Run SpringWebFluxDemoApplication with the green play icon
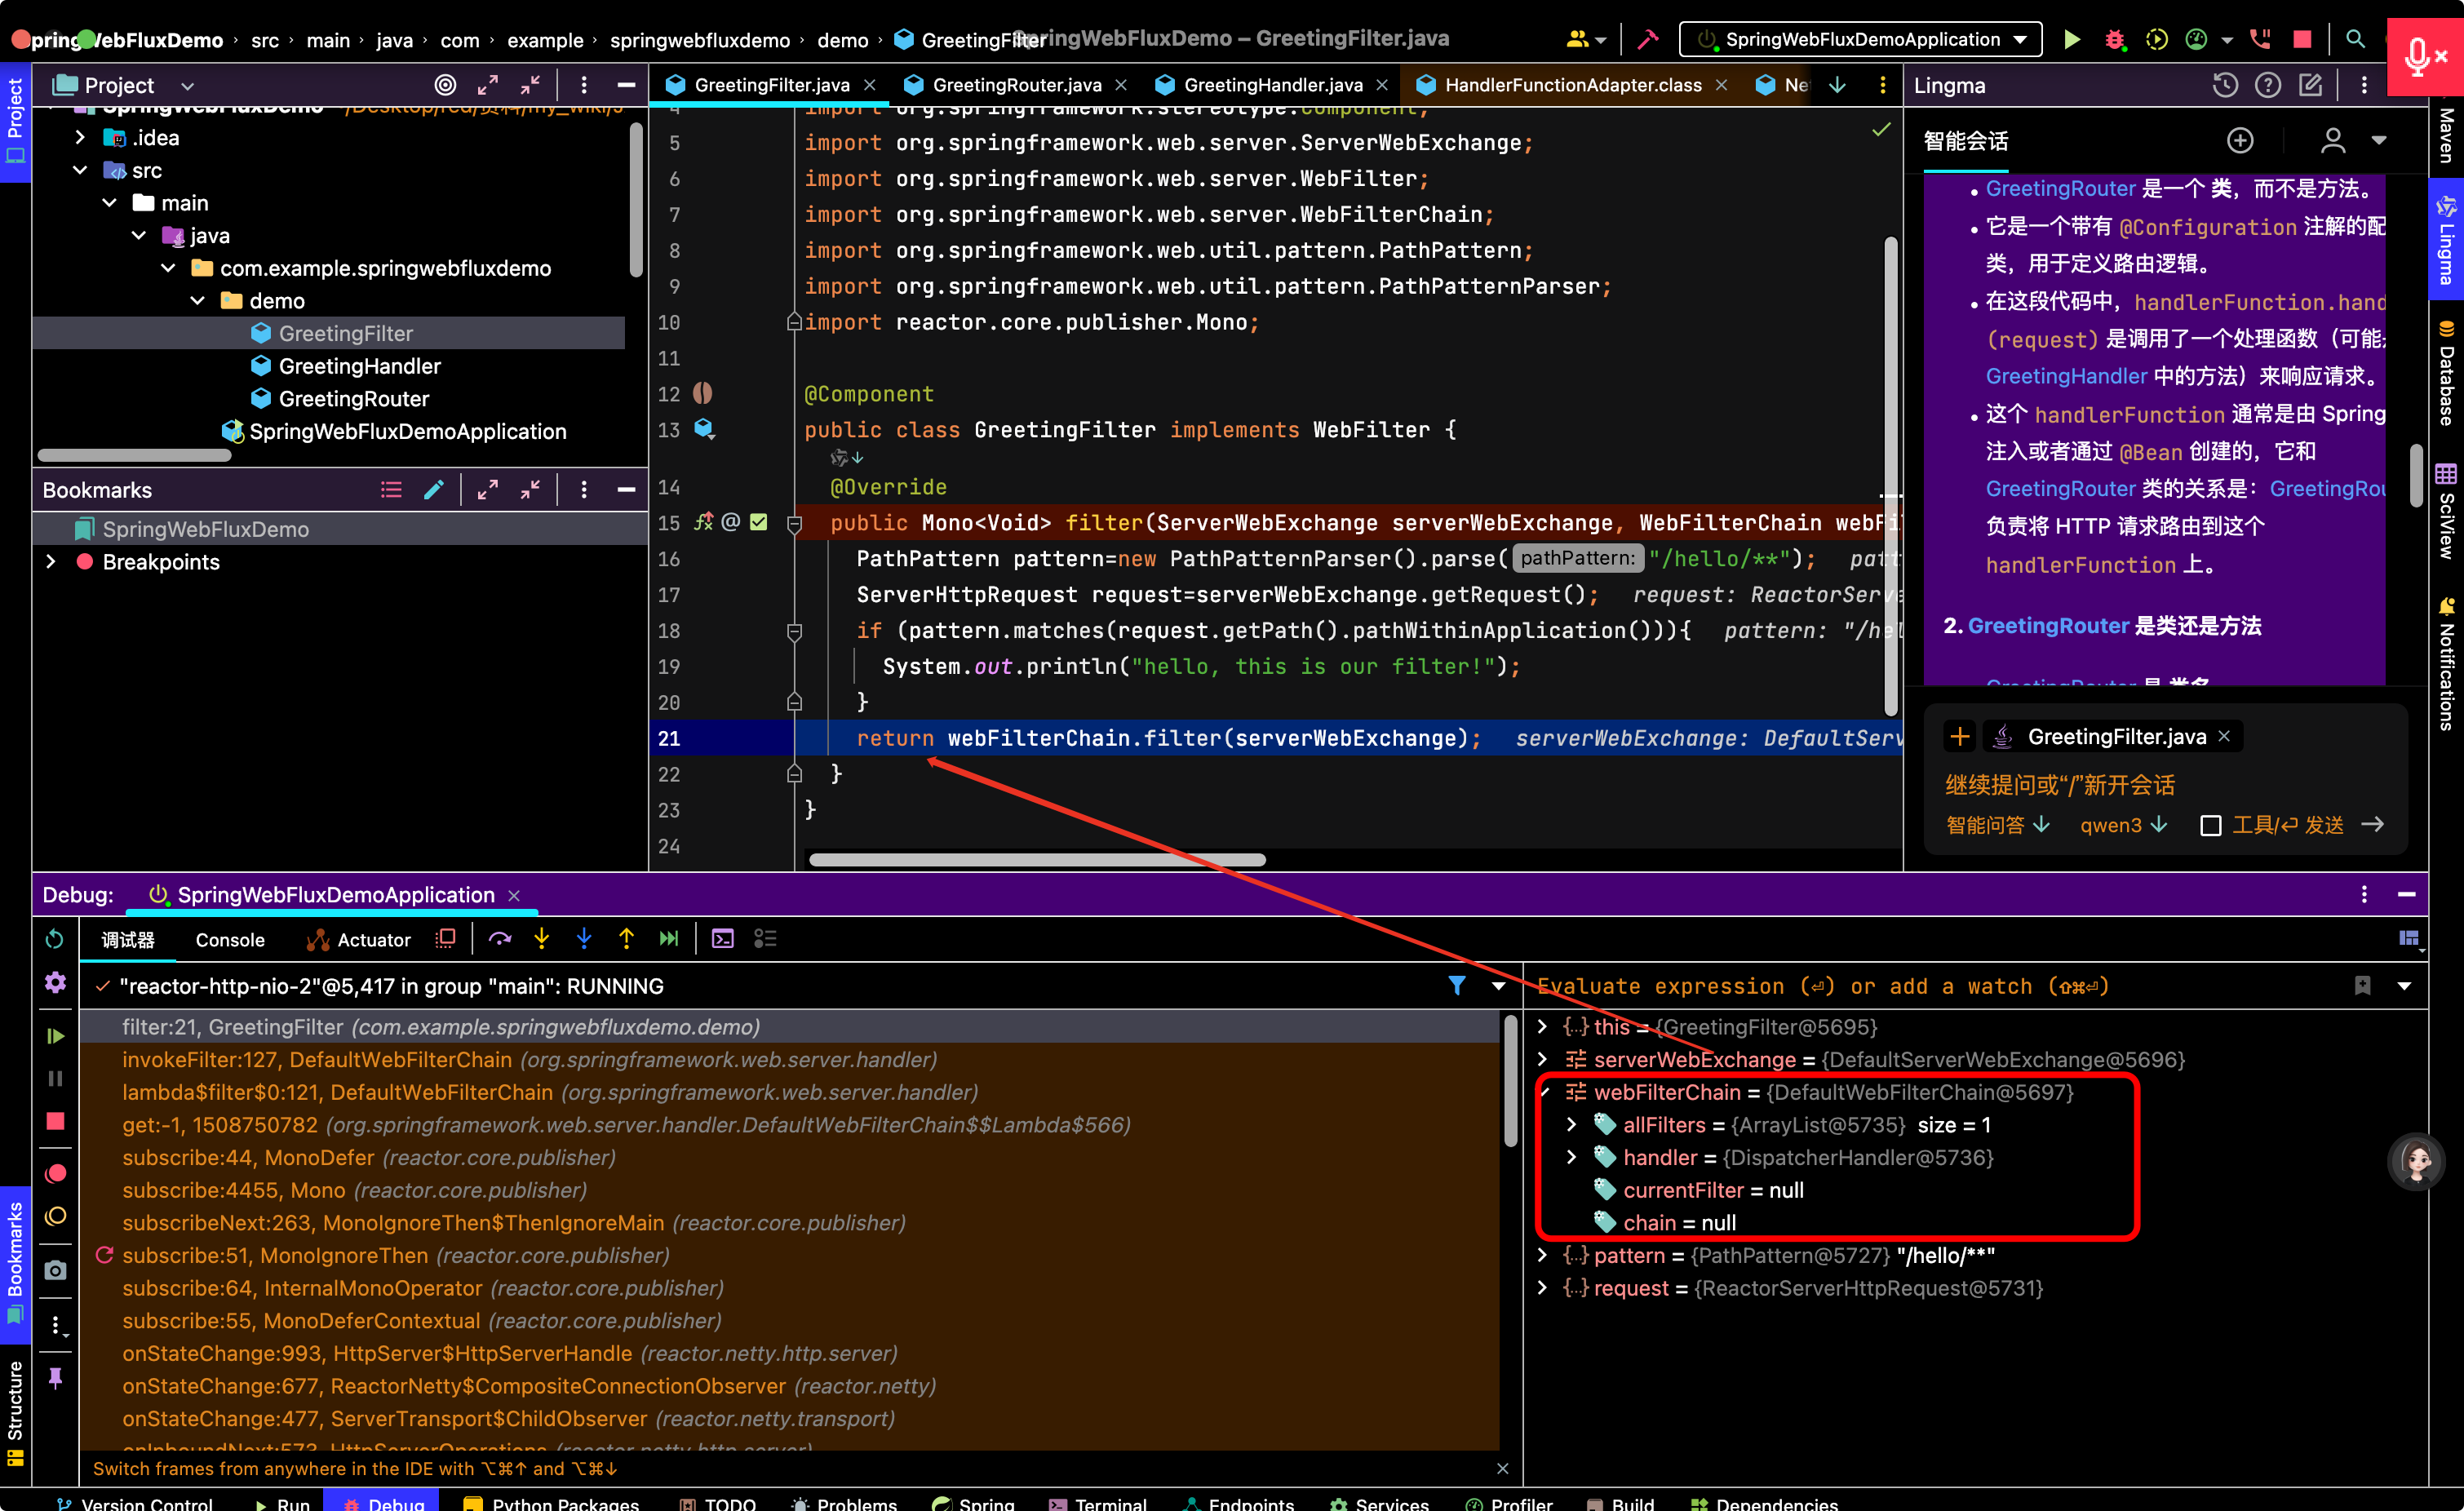The width and height of the screenshot is (2464, 1511). click(2072, 39)
